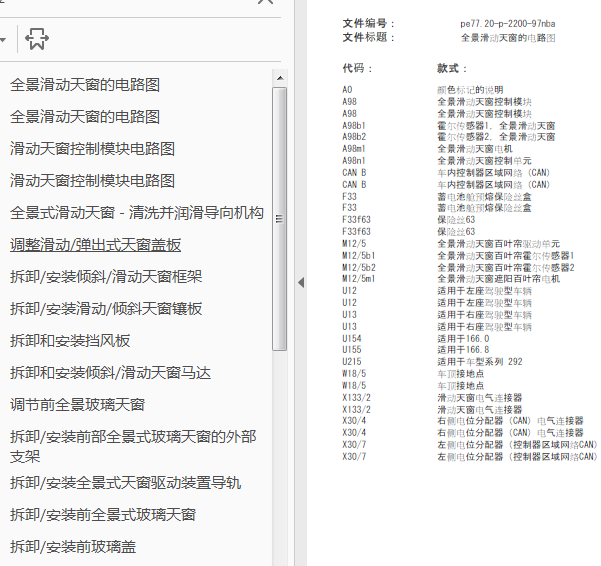Open 调节前全景玻璃天窗 bookmark
Image resolution: width=601 pixels, height=566 pixels.
[77, 405]
